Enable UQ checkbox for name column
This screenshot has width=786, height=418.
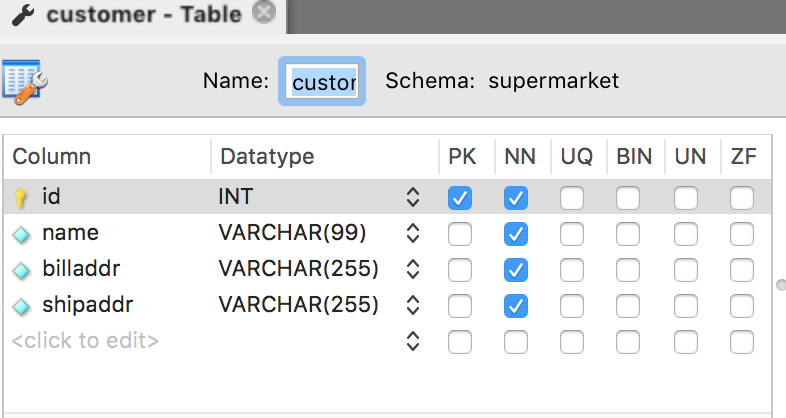[x=571, y=234]
